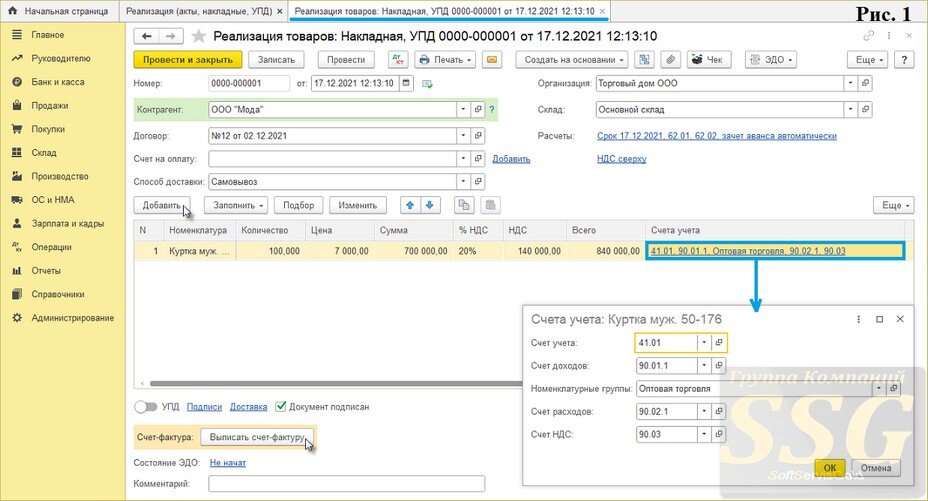Open Зарплата и кадры sidebar section
Image resolution: width=928 pixels, height=501 pixels.
[x=67, y=224]
